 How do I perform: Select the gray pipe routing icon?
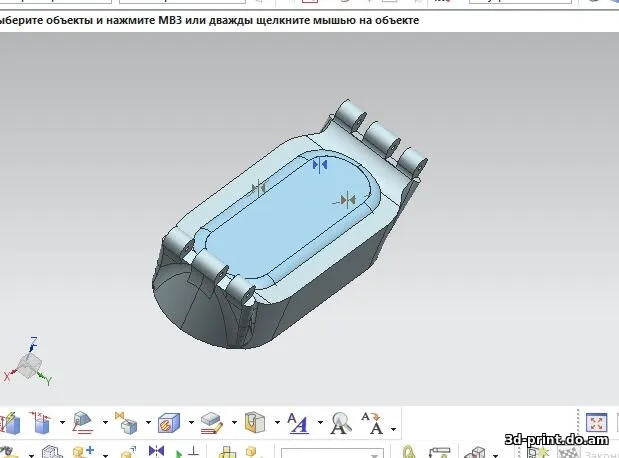(439, 452)
